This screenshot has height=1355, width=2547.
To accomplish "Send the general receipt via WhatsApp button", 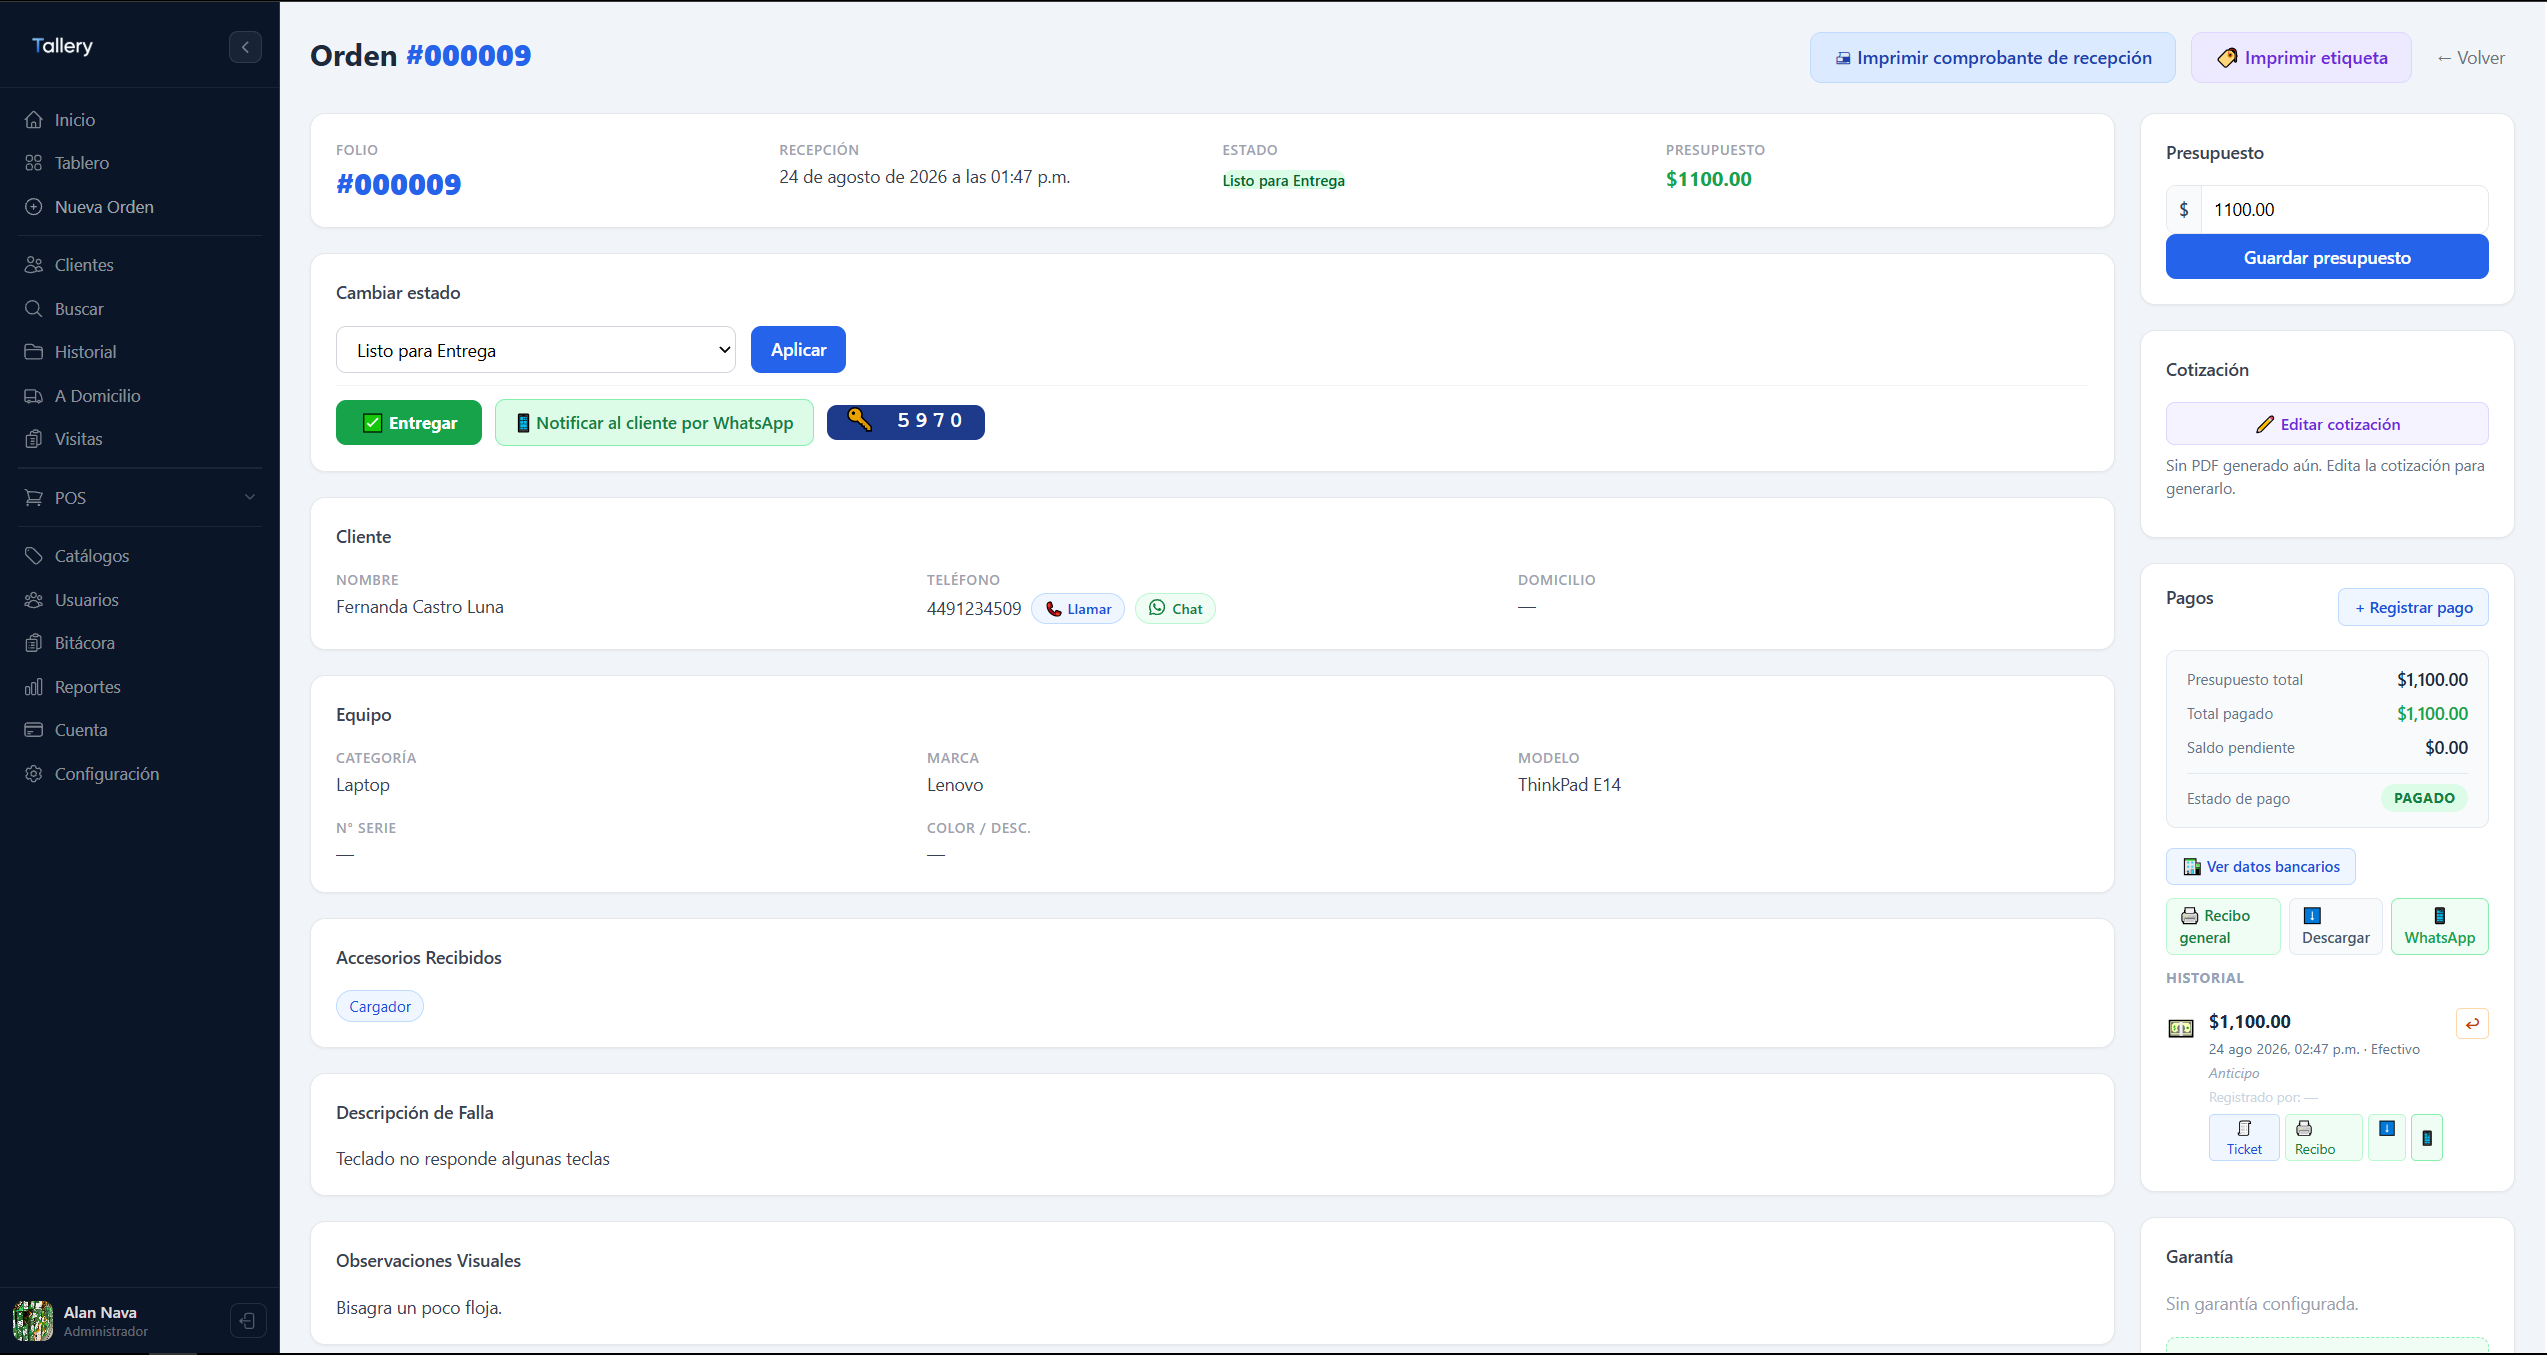I will [x=2440, y=927].
